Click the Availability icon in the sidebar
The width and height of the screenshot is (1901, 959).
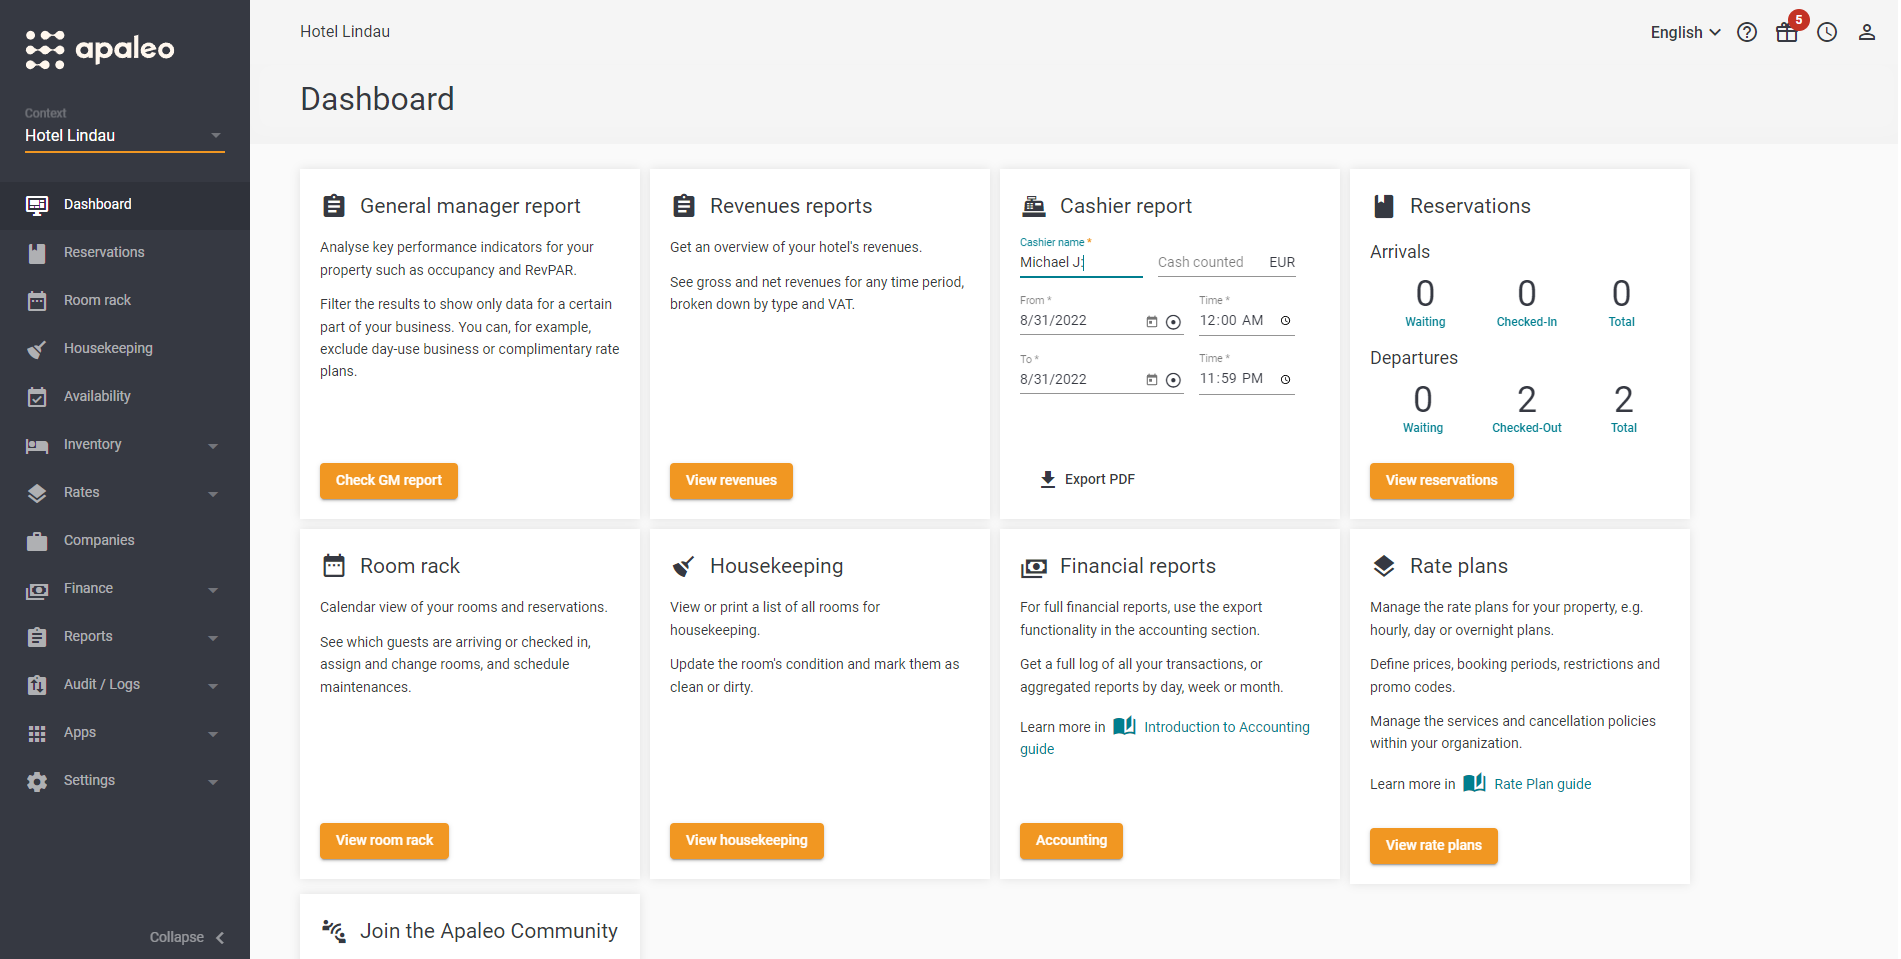pos(37,396)
